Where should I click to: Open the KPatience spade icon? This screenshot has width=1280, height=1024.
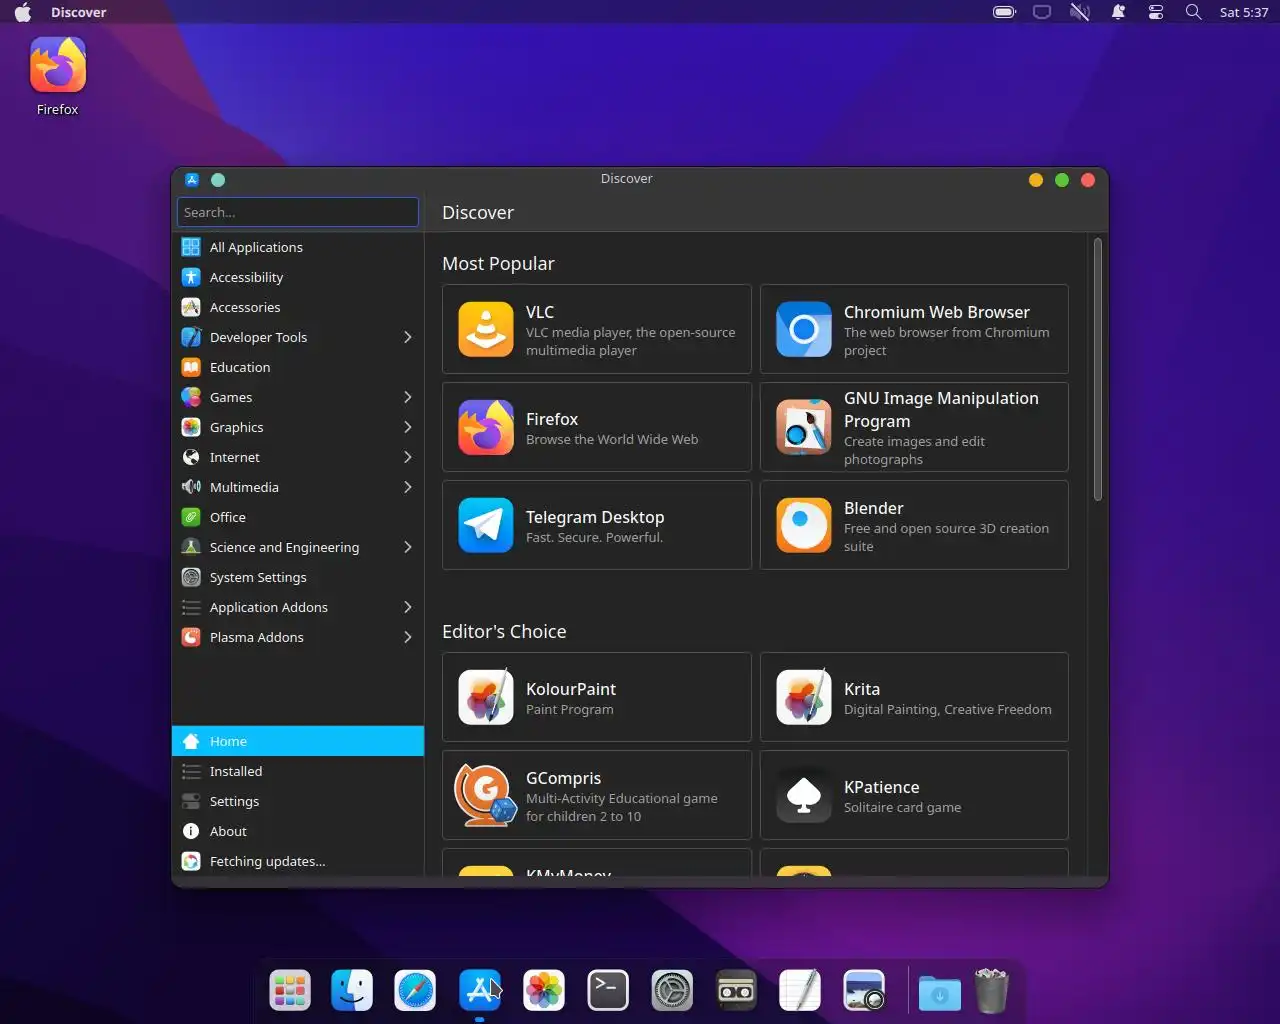click(804, 795)
